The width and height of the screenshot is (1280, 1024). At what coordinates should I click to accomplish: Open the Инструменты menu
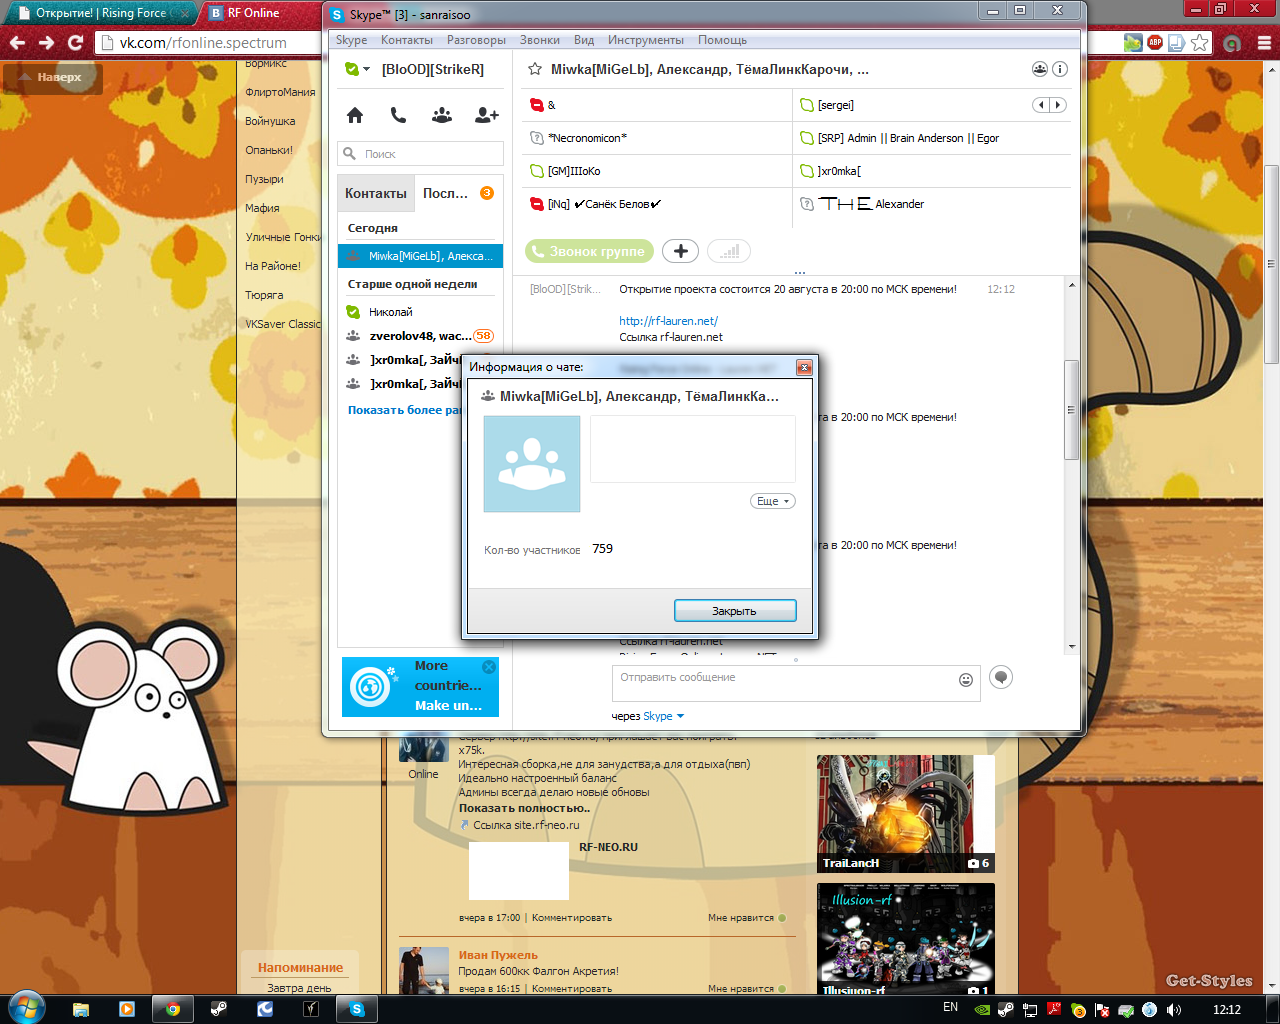click(646, 40)
